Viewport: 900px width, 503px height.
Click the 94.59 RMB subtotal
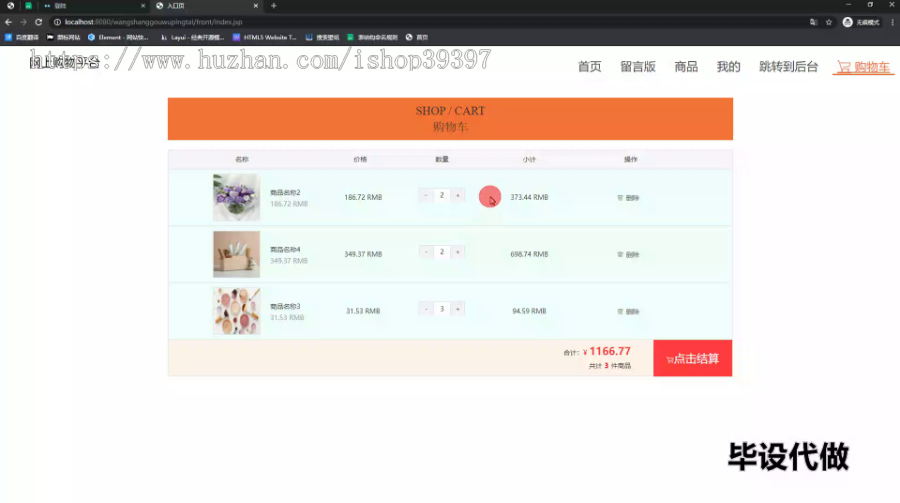529,311
